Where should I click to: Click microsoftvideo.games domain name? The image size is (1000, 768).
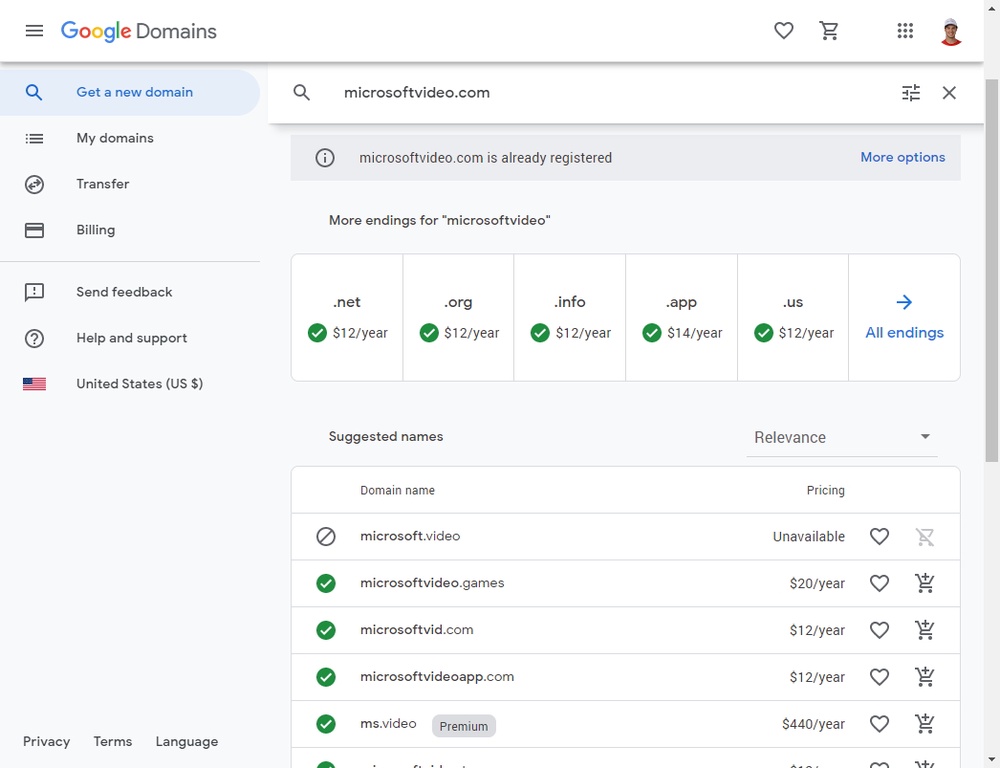coord(432,583)
